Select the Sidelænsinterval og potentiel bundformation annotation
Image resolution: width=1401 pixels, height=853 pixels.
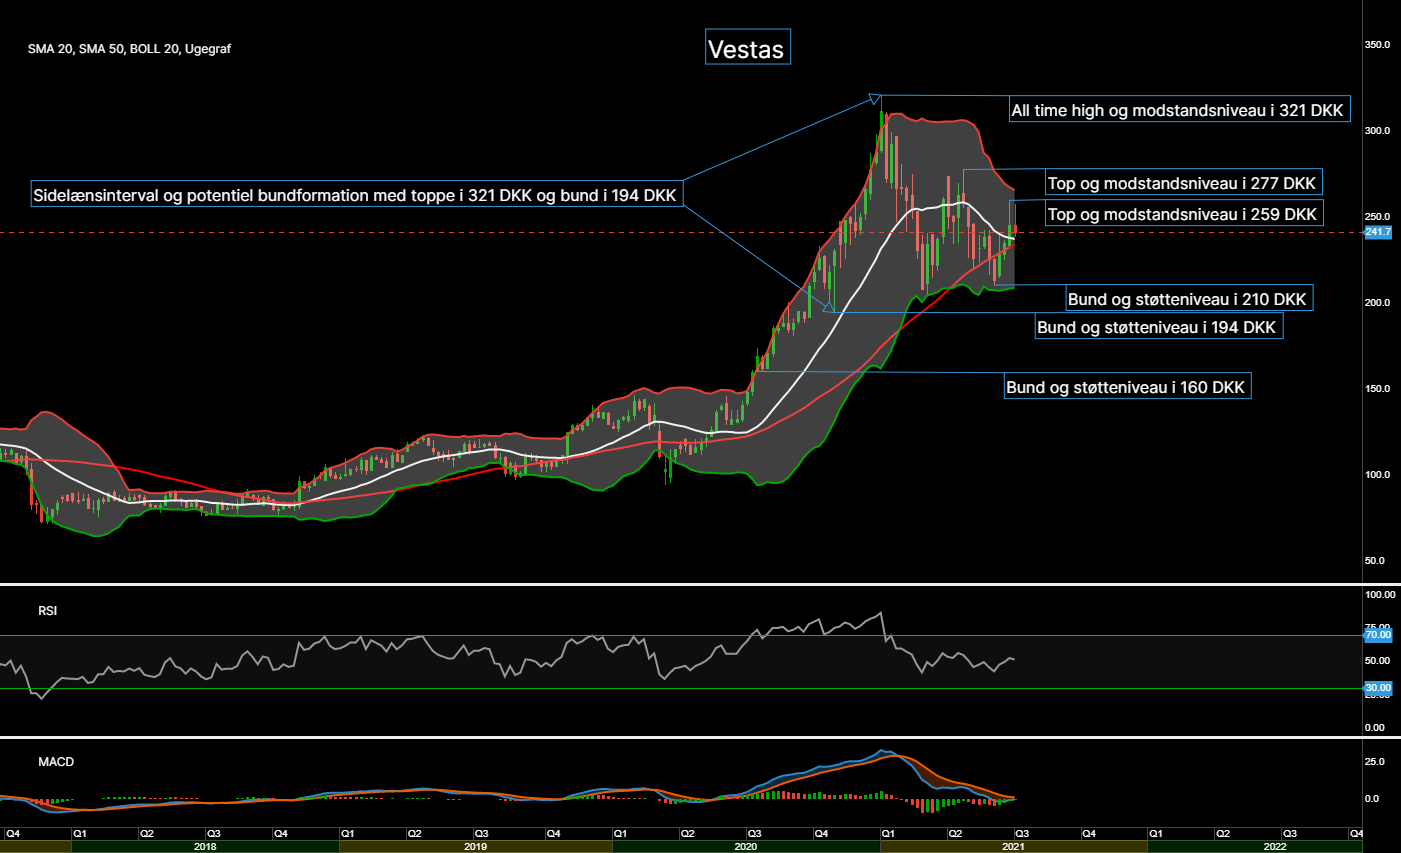click(355, 195)
